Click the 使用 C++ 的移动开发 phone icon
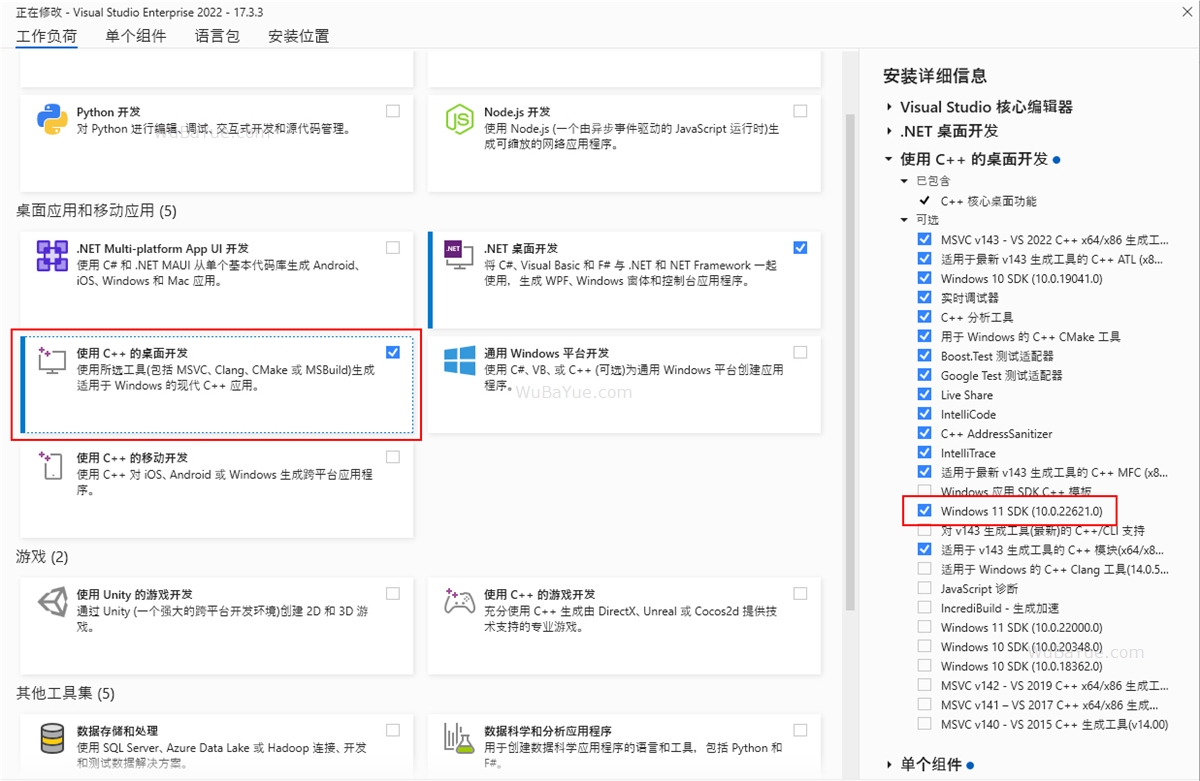1200x781 pixels. point(52,465)
